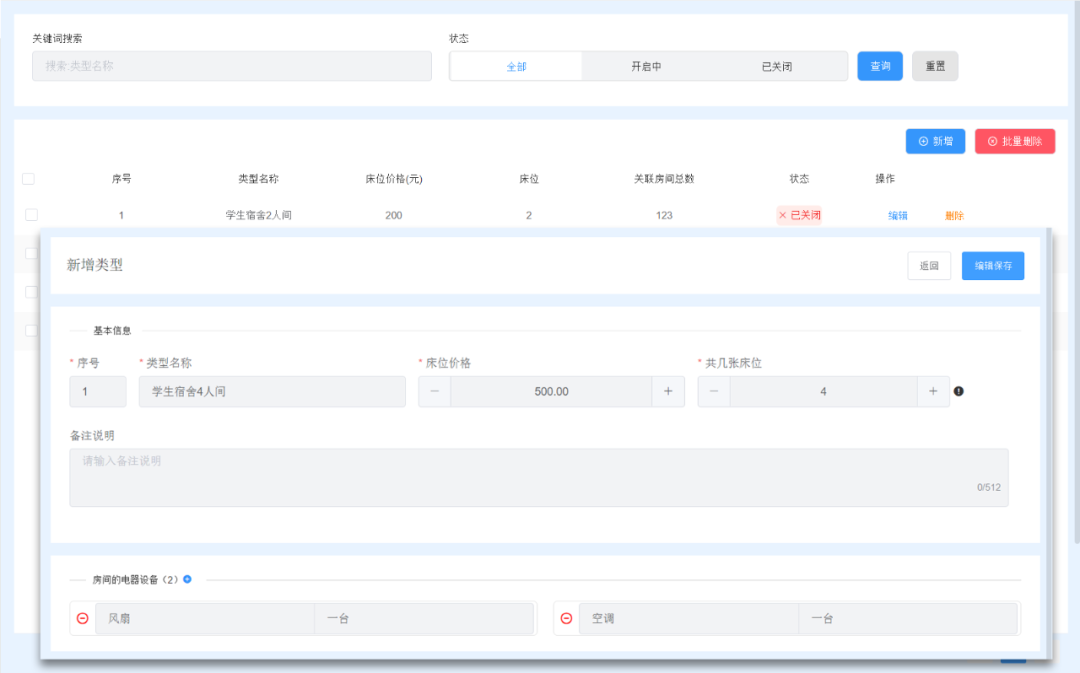Increase 共几张床位 bed count
This screenshot has height=673, width=1080.
pos(933,391)
